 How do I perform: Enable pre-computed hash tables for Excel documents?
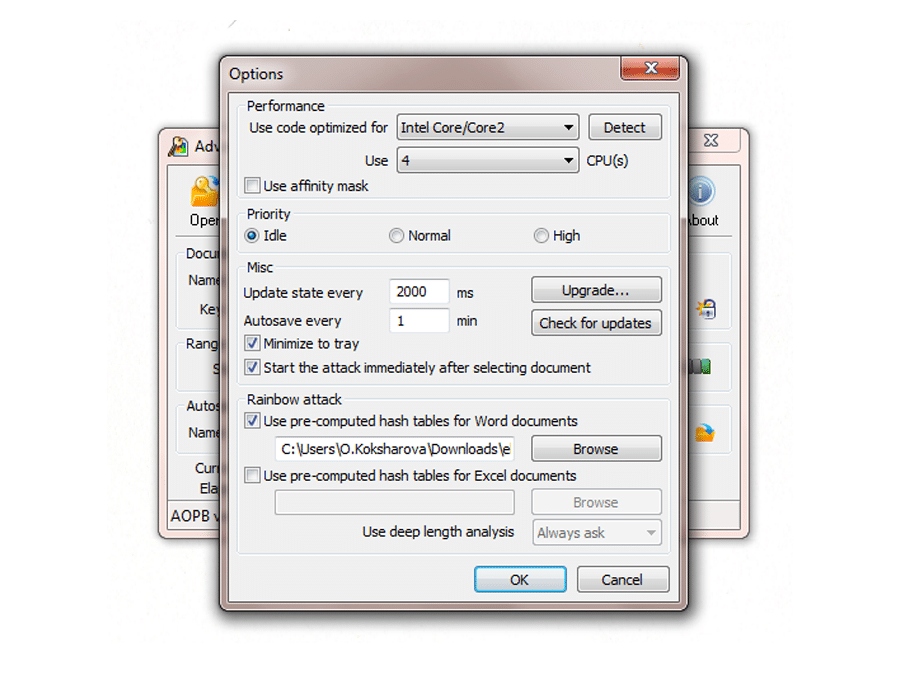click(253, 476)
